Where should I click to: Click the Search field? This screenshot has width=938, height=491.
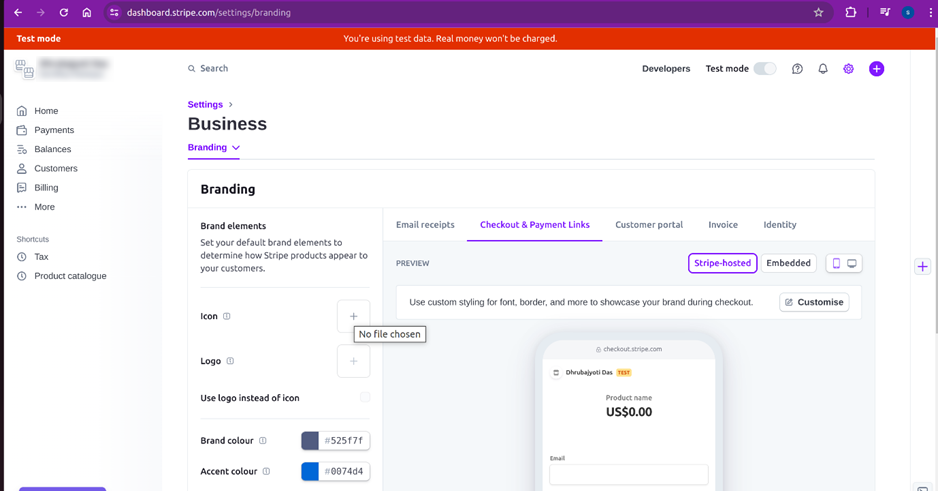tap(214, 69)
